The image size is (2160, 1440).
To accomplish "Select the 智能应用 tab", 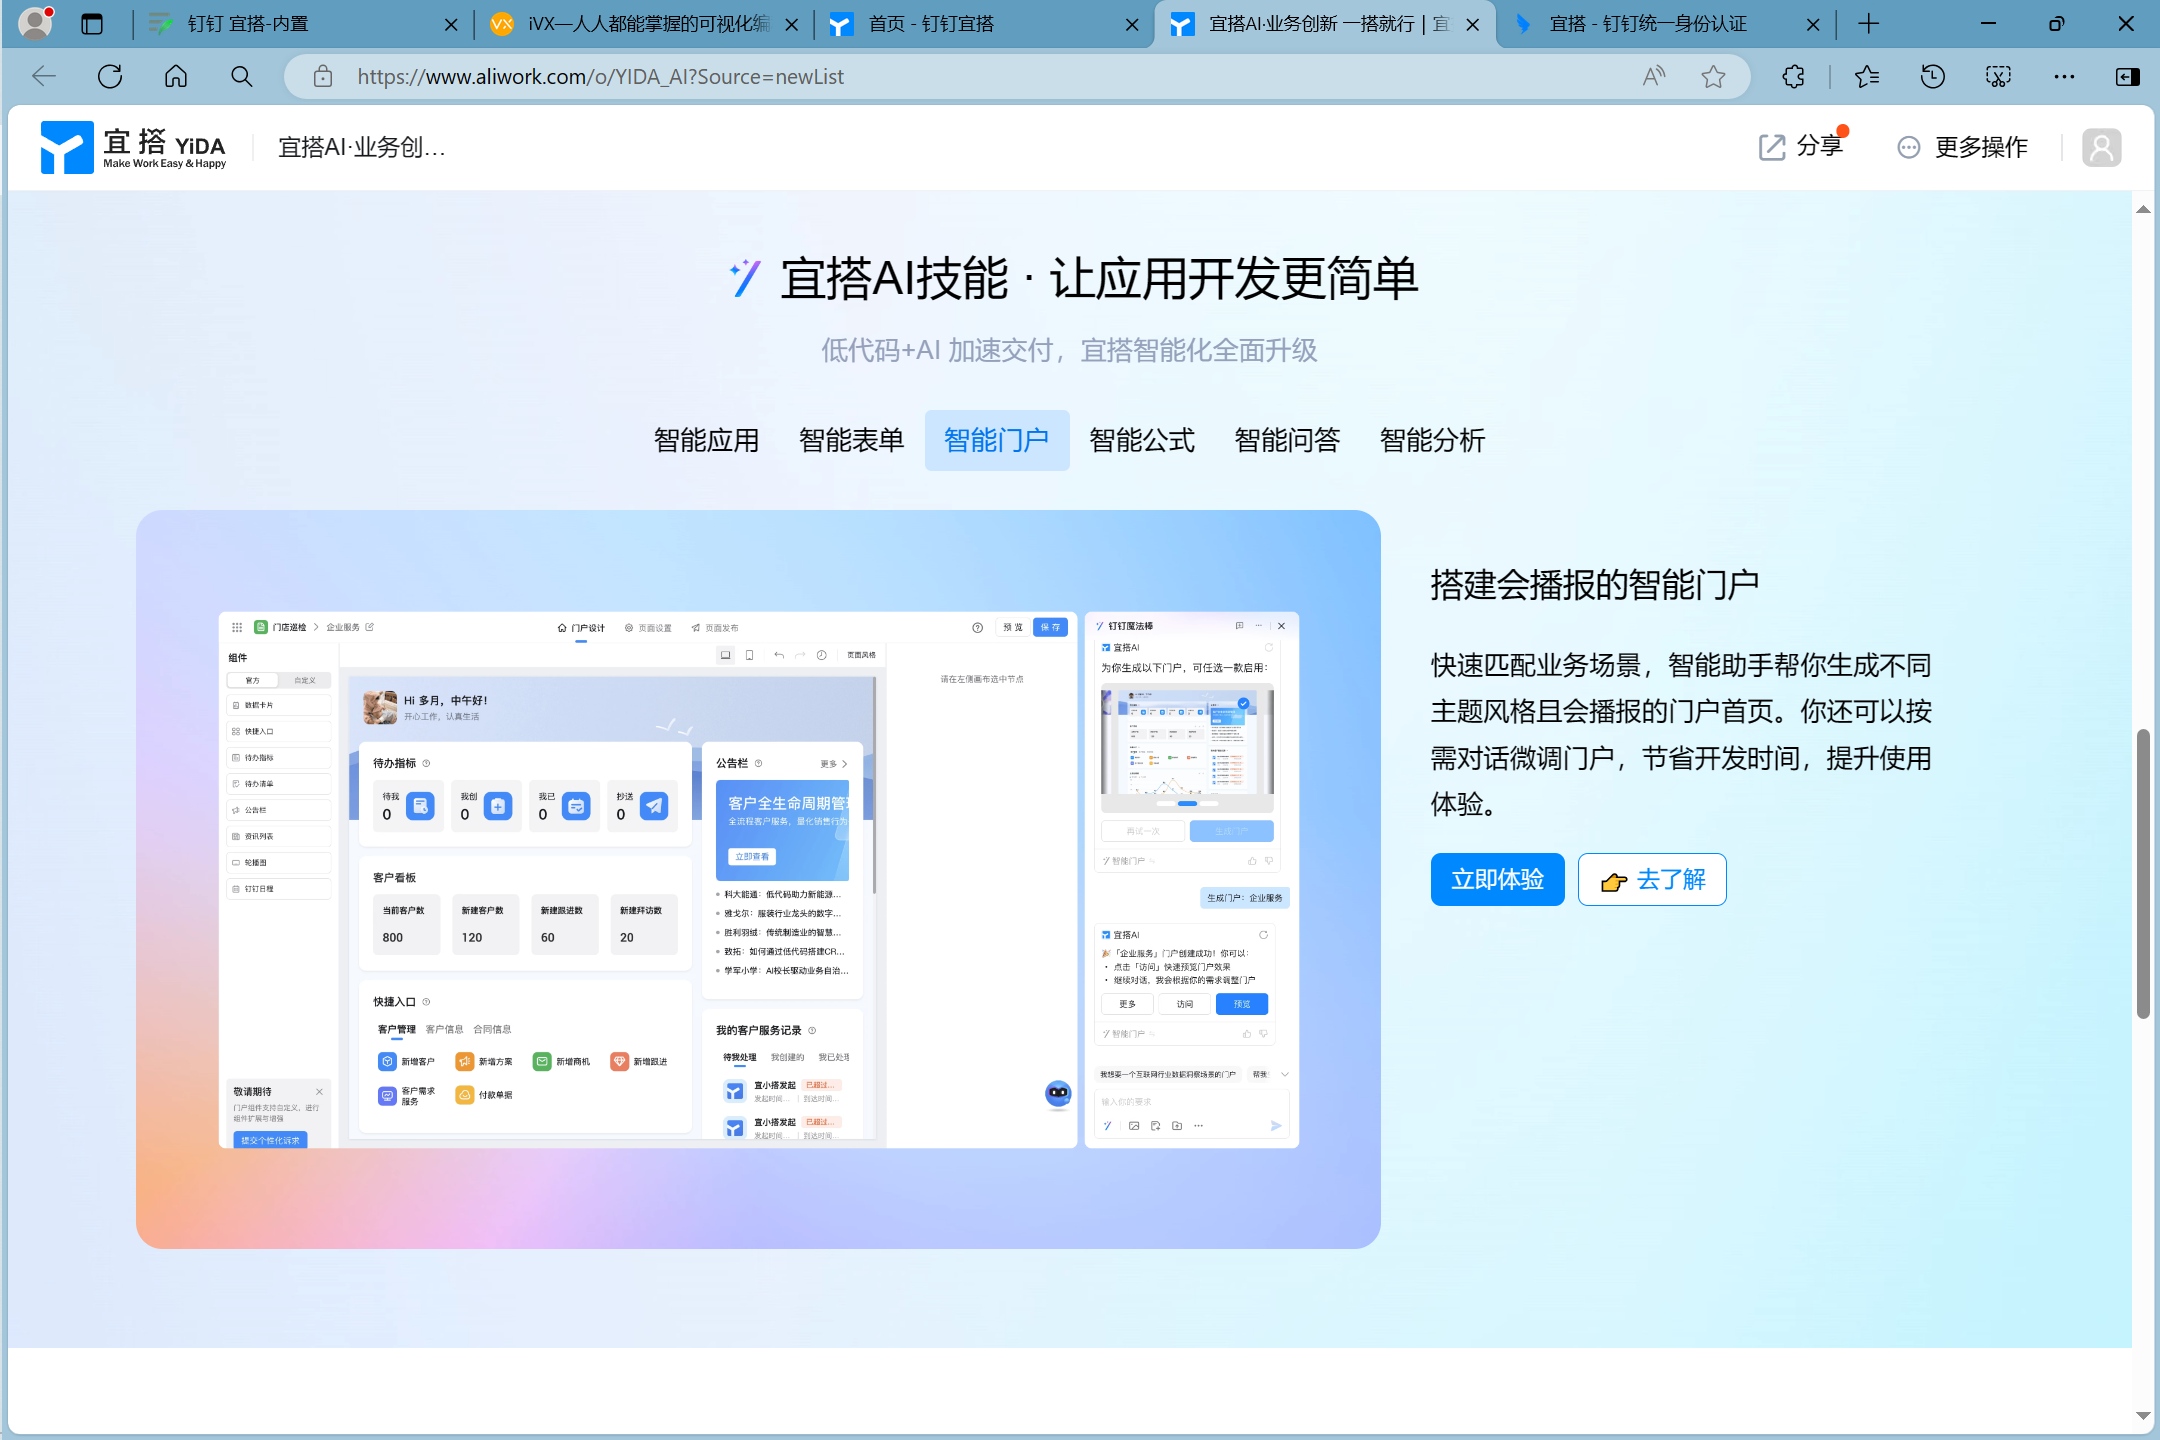I will click(x=706, y=440).
